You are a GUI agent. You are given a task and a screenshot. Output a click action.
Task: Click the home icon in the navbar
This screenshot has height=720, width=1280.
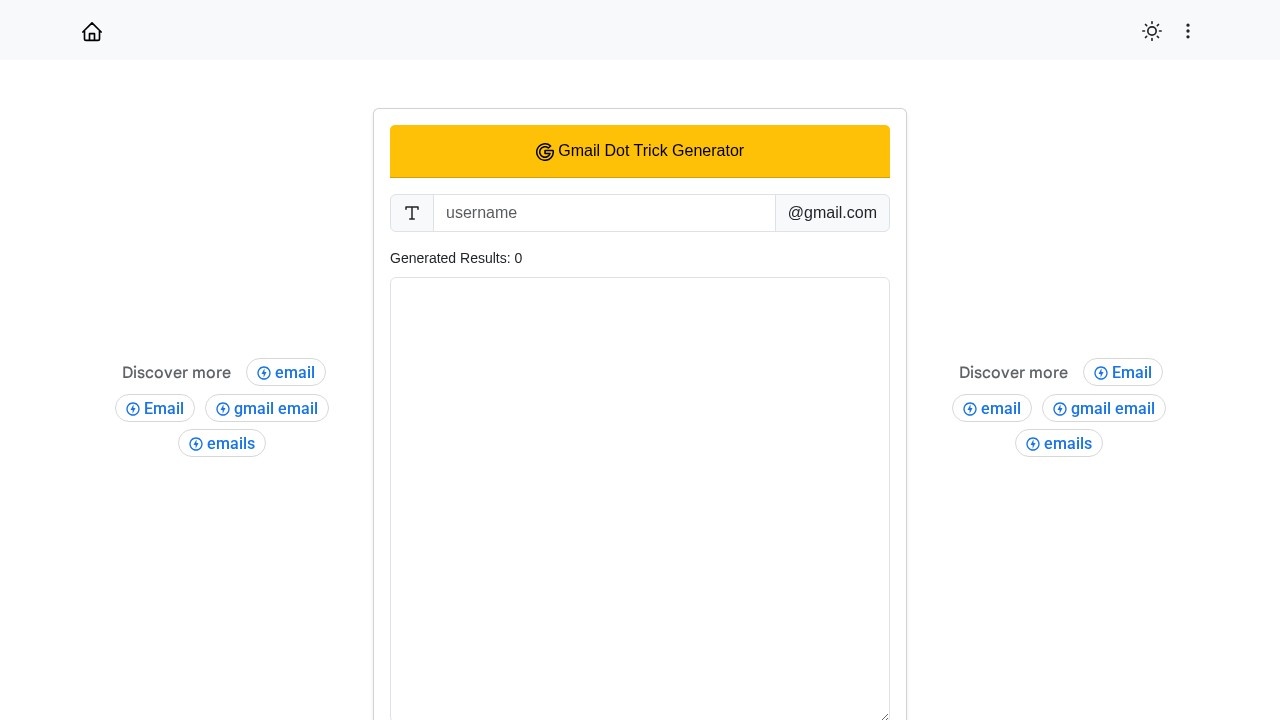click(x=92, y=31)
